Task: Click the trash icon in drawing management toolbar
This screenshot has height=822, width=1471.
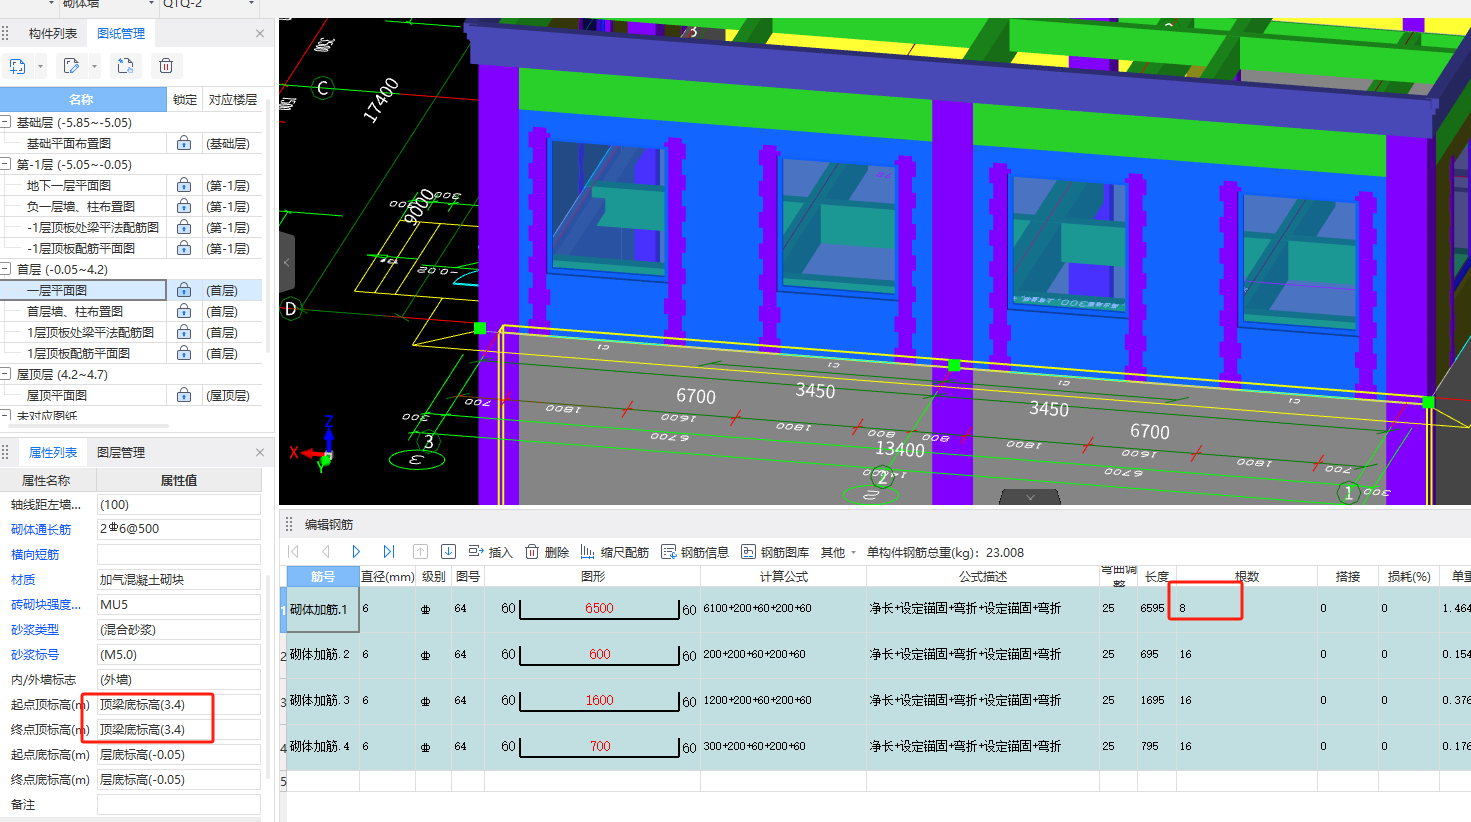Action: 166,66
